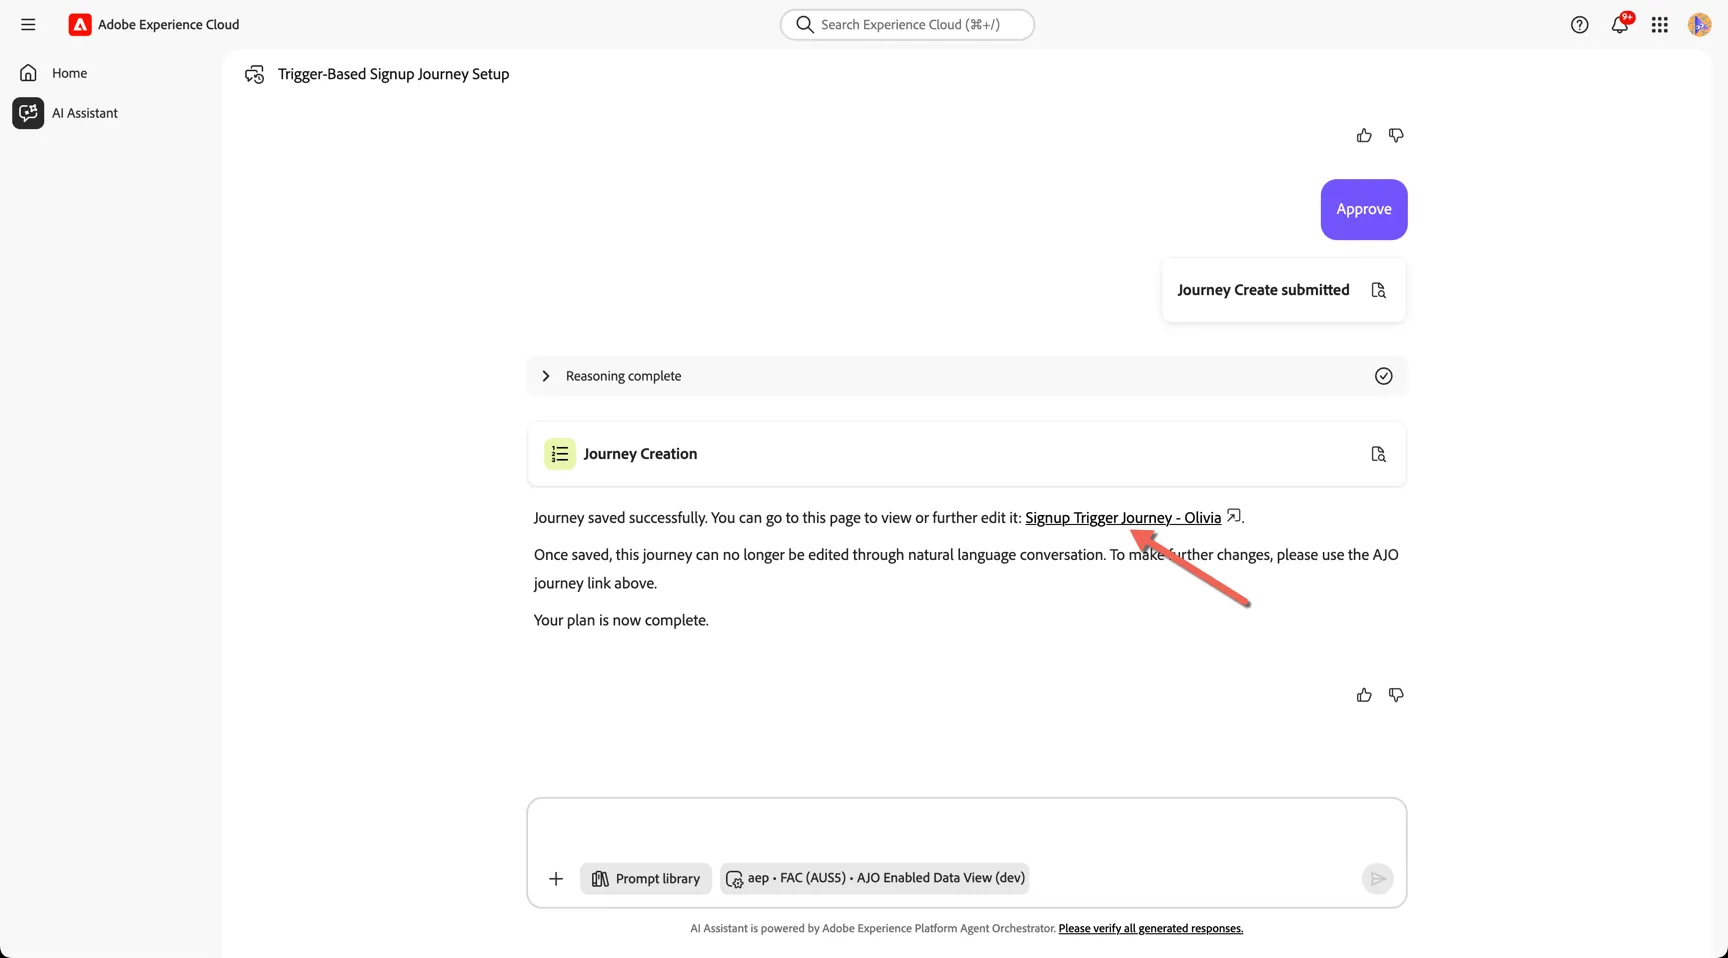Thumbs up the Journey Creation response
This screenshot has height=958, width=1728.
pos(1364,695)
